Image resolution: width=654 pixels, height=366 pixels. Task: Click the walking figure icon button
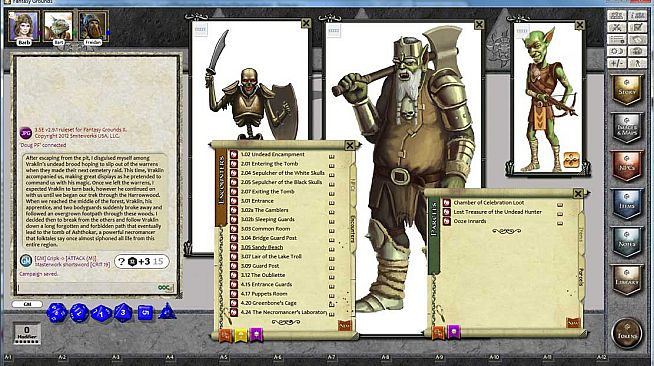637,63
